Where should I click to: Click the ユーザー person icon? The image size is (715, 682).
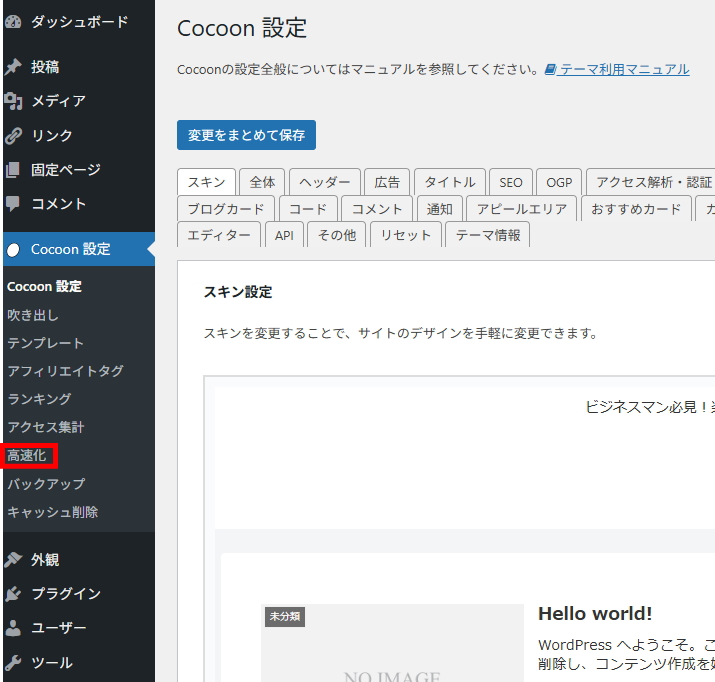coord(13,628)
